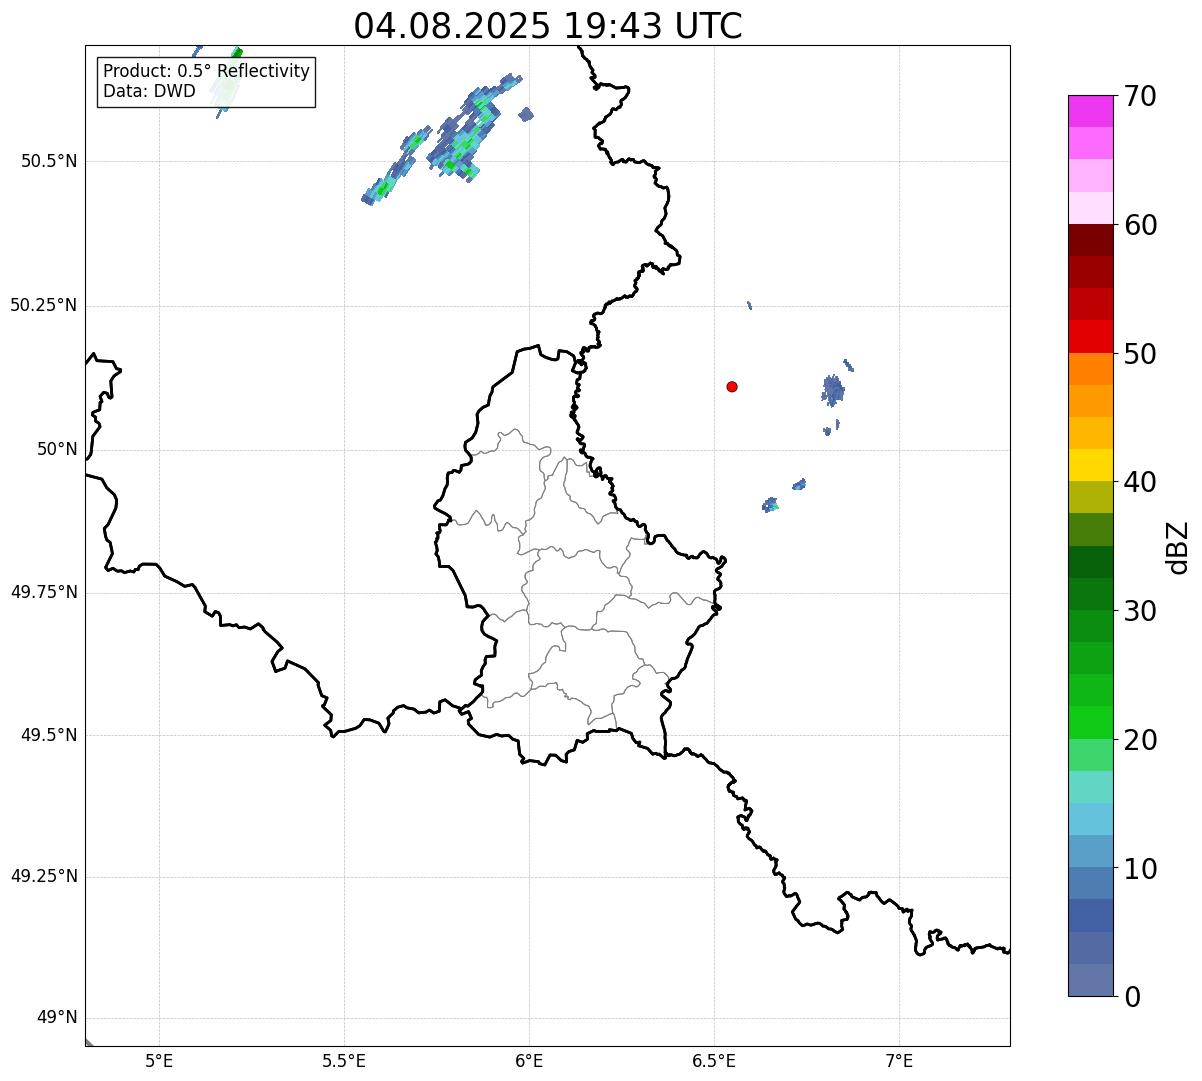Click the blue radar echo east of the red dot
This screenshot has width=1202, height=1081.
(x=833, y=389)
